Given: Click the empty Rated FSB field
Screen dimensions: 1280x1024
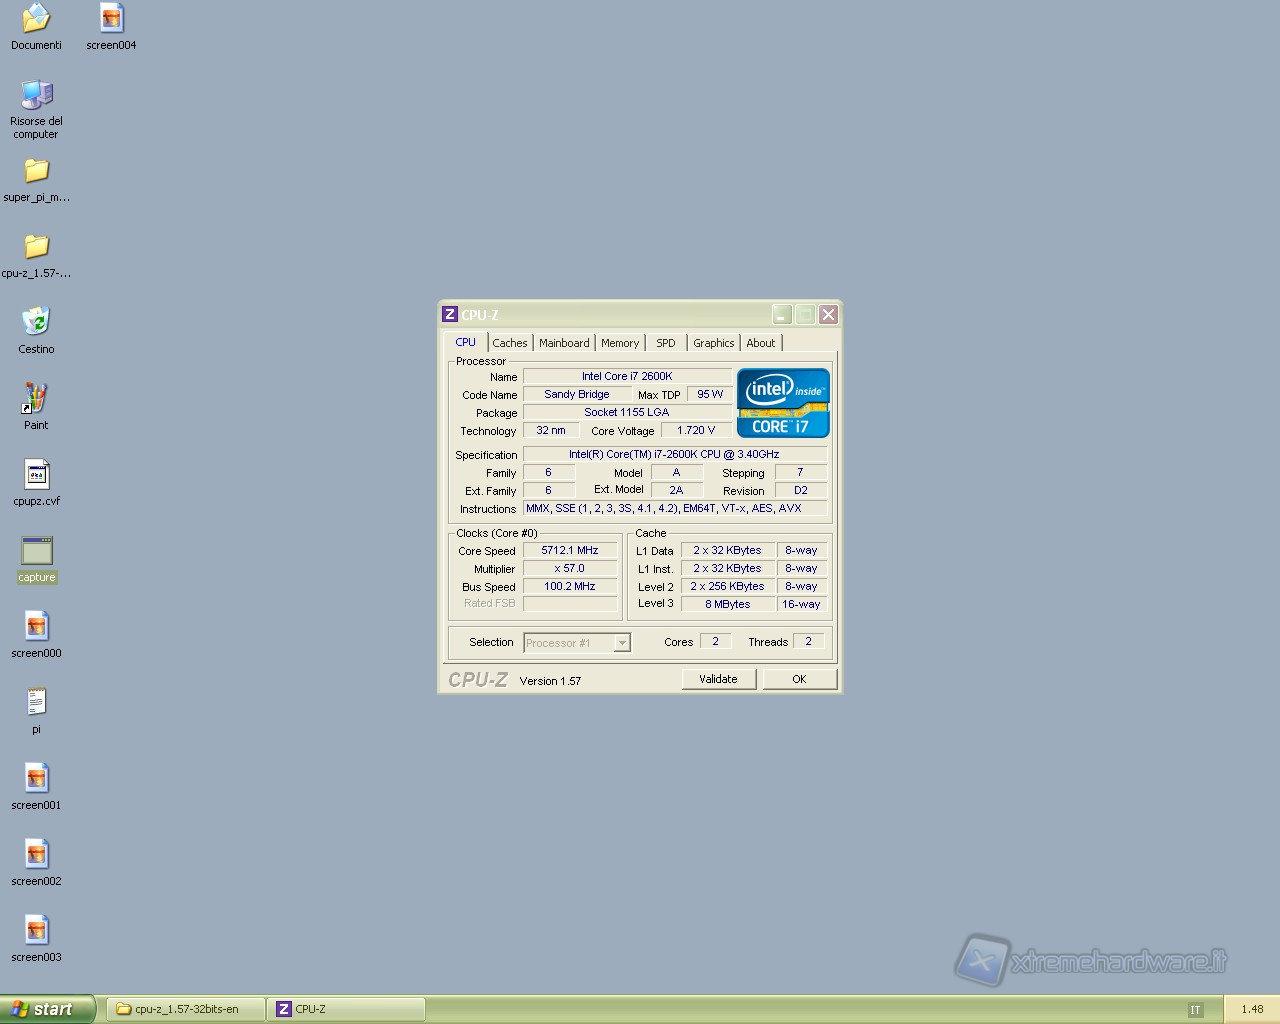Looking at the screenshot, I should coord(570,604).
